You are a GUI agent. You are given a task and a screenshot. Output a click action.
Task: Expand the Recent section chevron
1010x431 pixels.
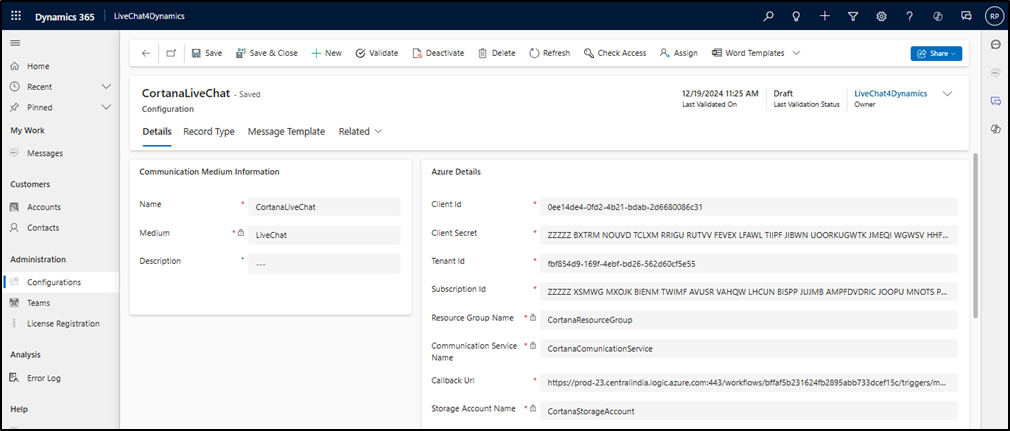pos(106,87)
